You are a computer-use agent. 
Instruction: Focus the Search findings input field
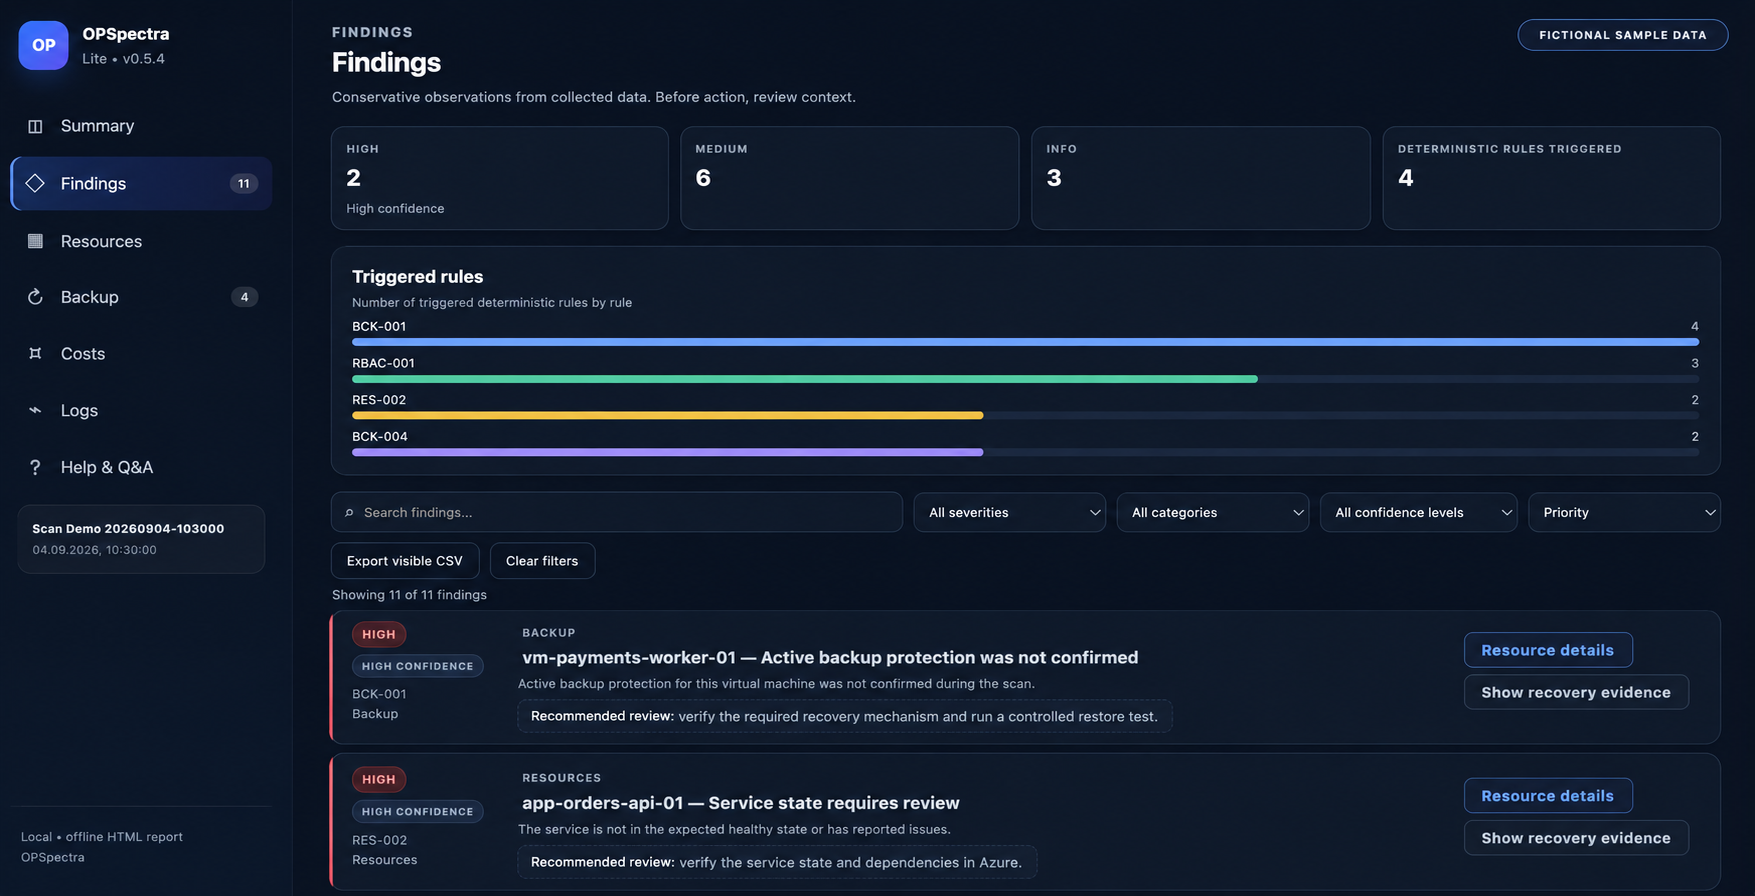pos(617,512)
